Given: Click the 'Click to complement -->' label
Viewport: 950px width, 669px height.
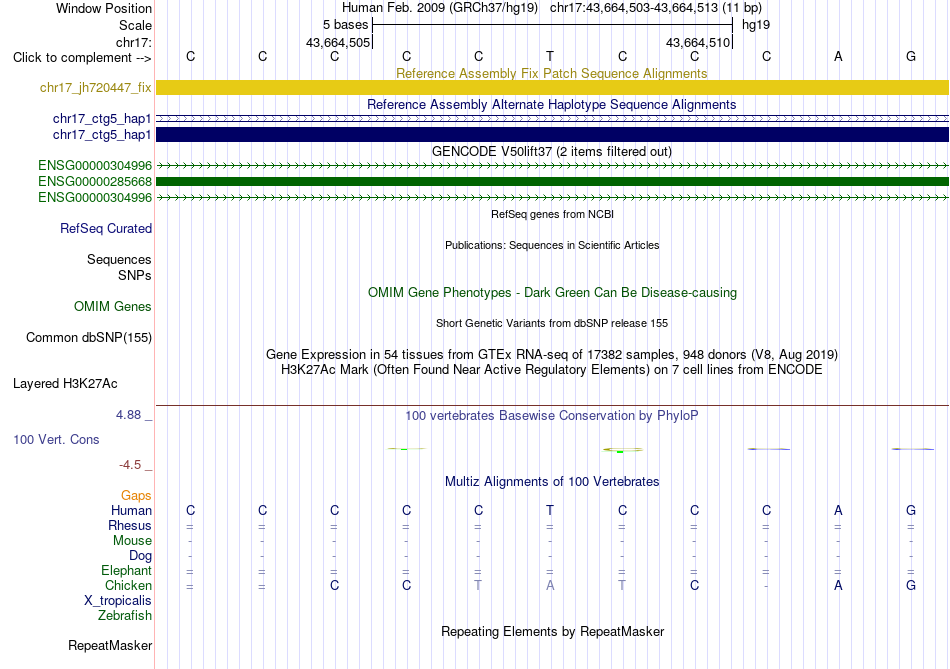Looking at the screenshot, I should click(82, 58).
